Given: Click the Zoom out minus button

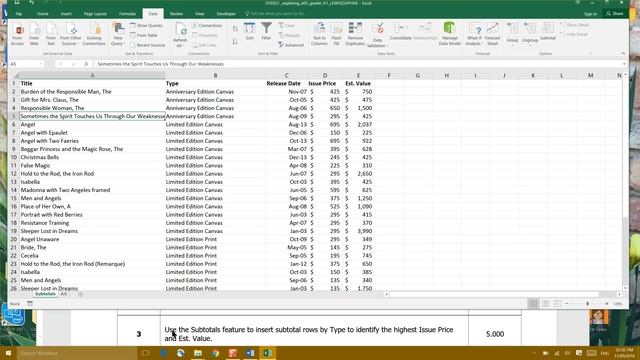Looking at the screenshot, I should pyautogui.click(x=567, y=304).
